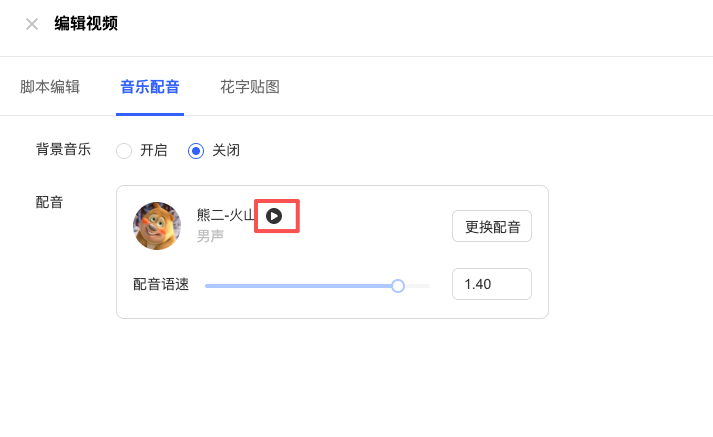Click the left start of speed slider track
713x437 pixels.
coord(209,286)
